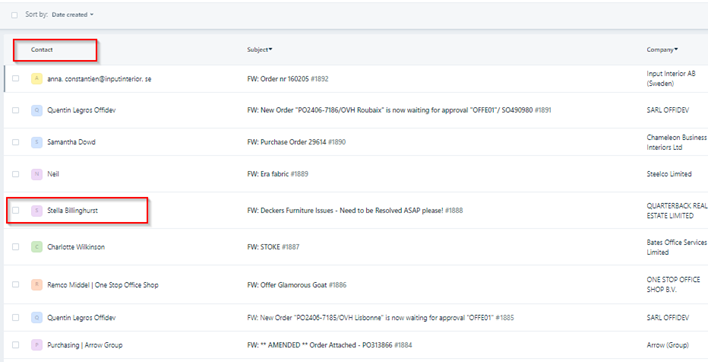Click Samantha Dowd's S avatar
This screenshot has width=708, height=362.
pos(37,142)
